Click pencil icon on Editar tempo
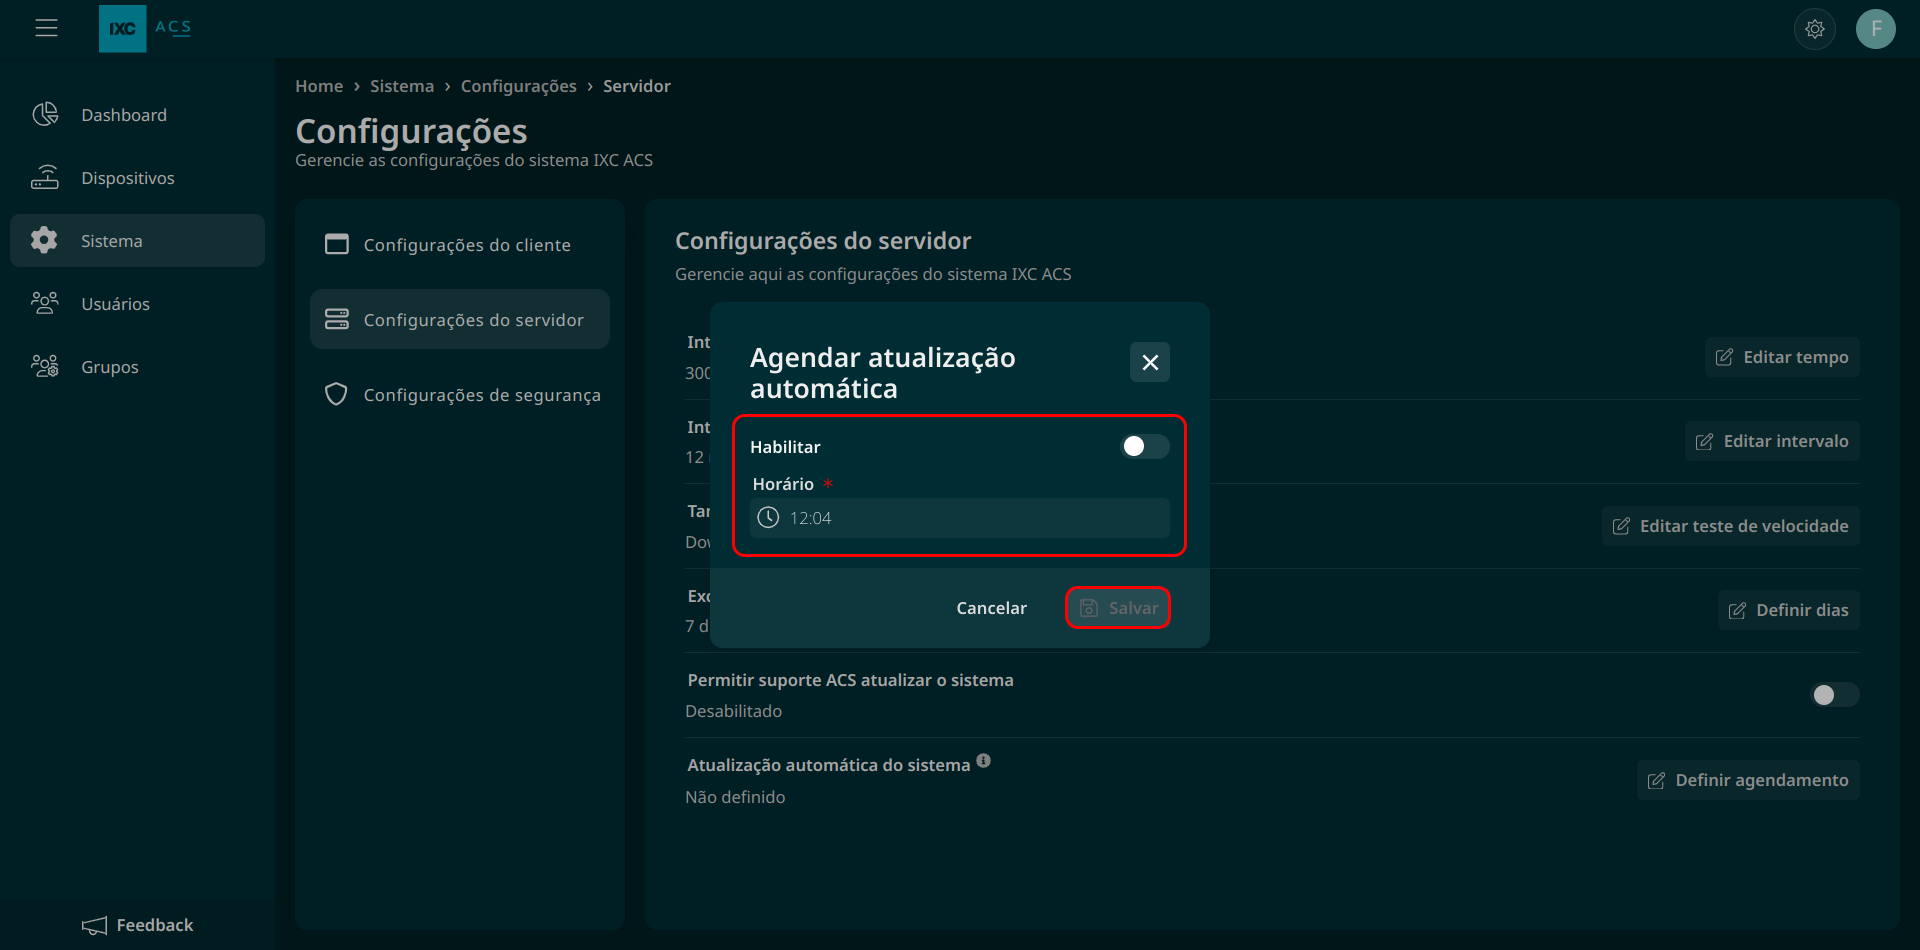The width and height of the screenshot is (1920, 950). tap(1724, 357)
